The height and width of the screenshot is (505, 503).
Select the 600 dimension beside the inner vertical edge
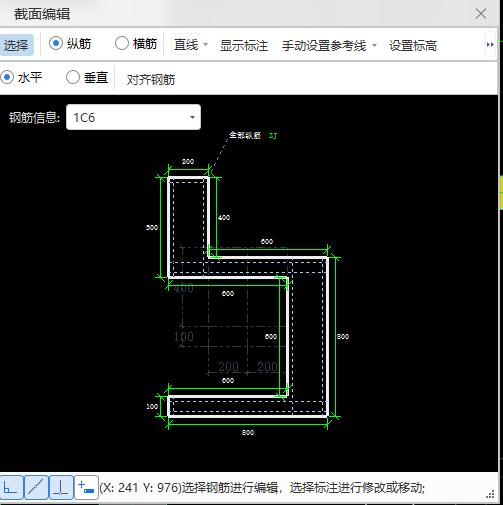[271, 337]
